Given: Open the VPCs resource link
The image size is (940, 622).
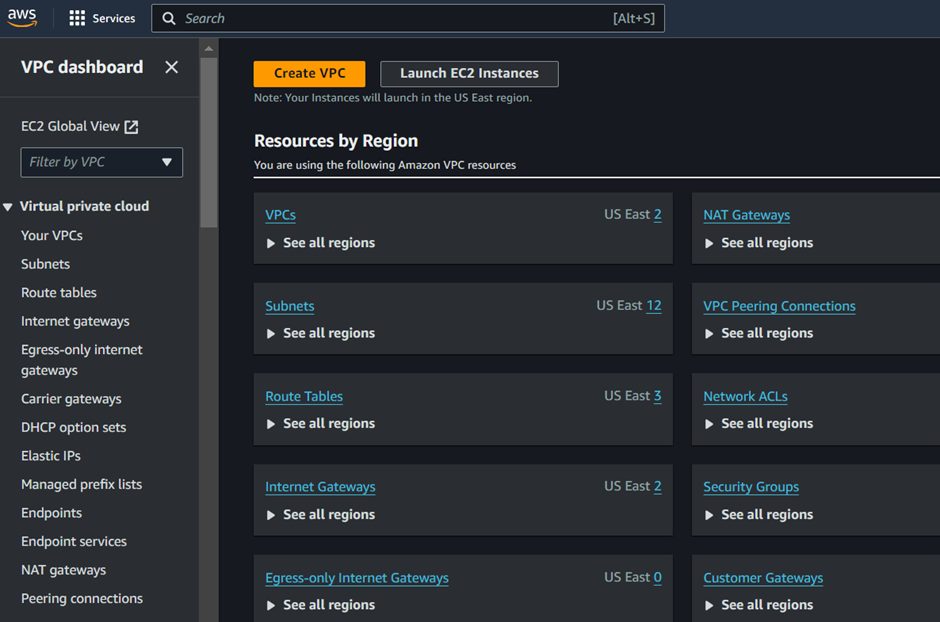Looking at the screenshot, I should pyautogui.click(x=281, y=215).
